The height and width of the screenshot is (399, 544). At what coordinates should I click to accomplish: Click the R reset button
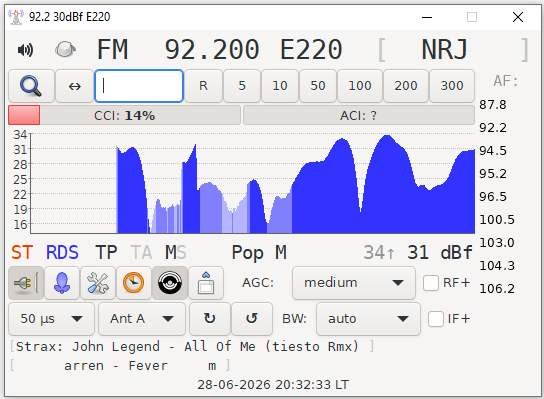click(x=203, y=86)
